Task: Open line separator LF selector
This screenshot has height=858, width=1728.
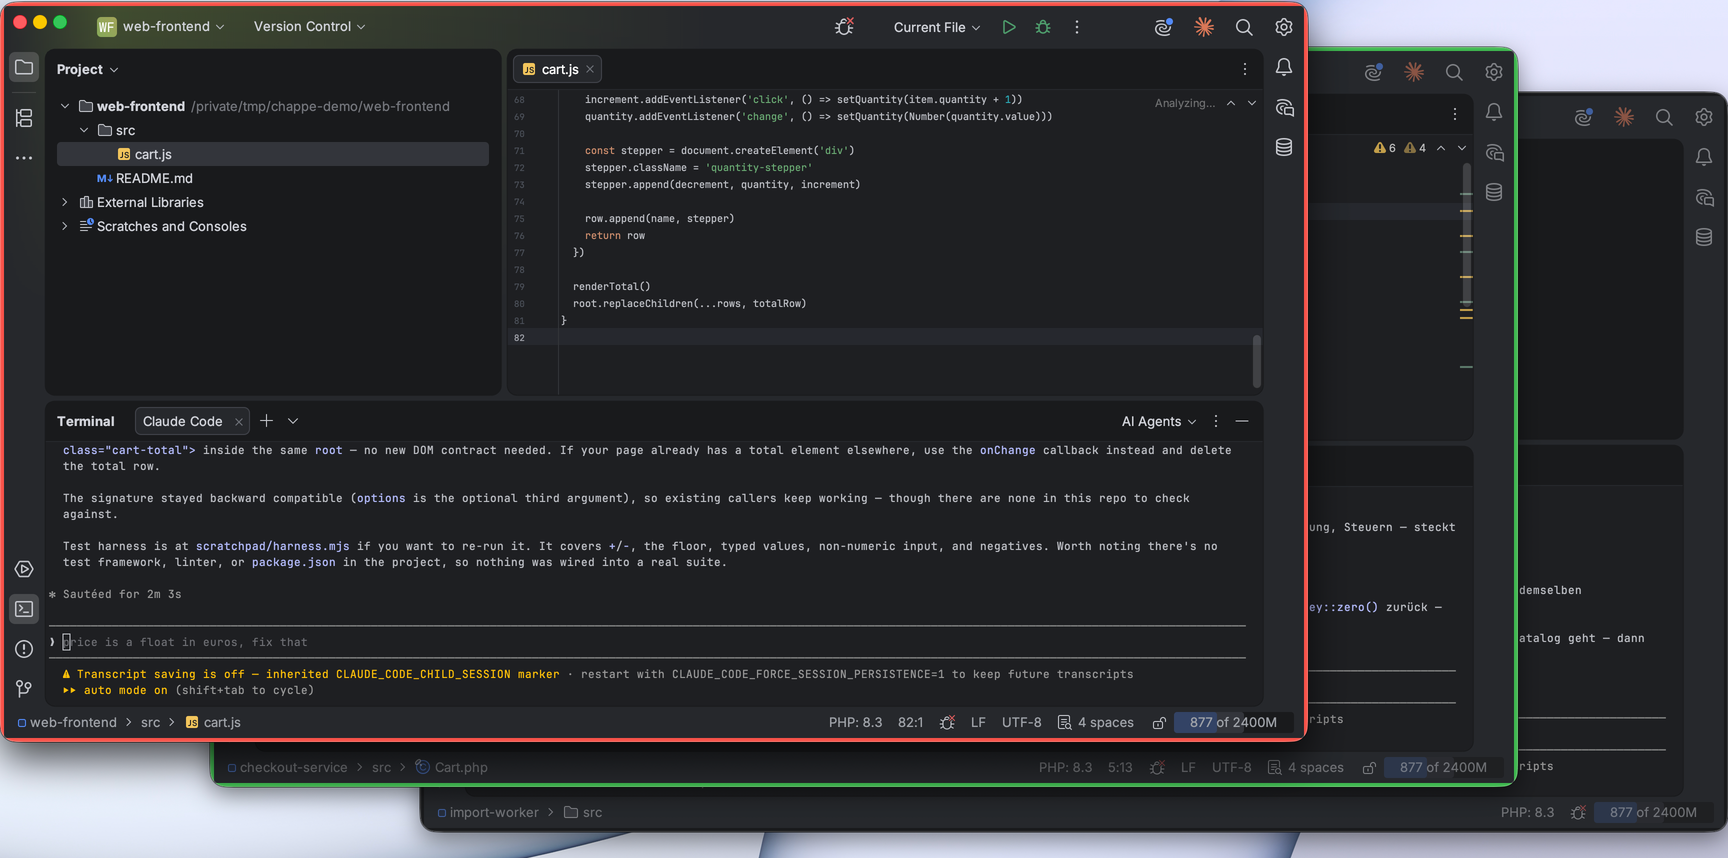Action: 978,722
